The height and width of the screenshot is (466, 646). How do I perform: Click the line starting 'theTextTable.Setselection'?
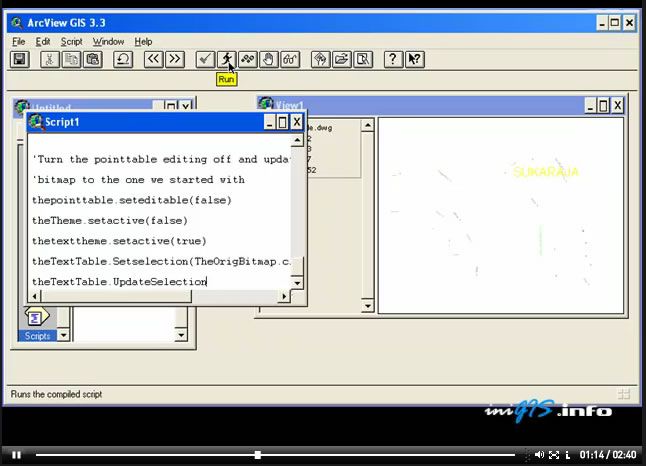[x=161, y=262]
